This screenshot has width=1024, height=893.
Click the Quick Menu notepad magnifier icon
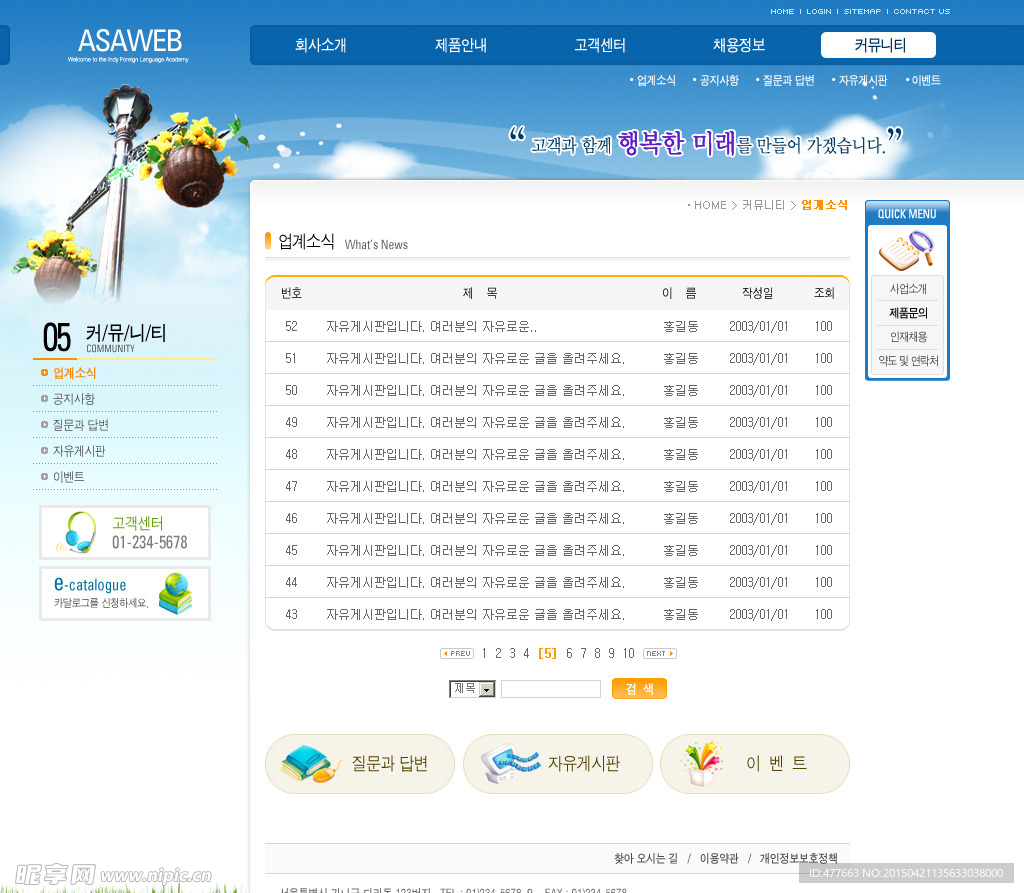click(x=906, y=251)
